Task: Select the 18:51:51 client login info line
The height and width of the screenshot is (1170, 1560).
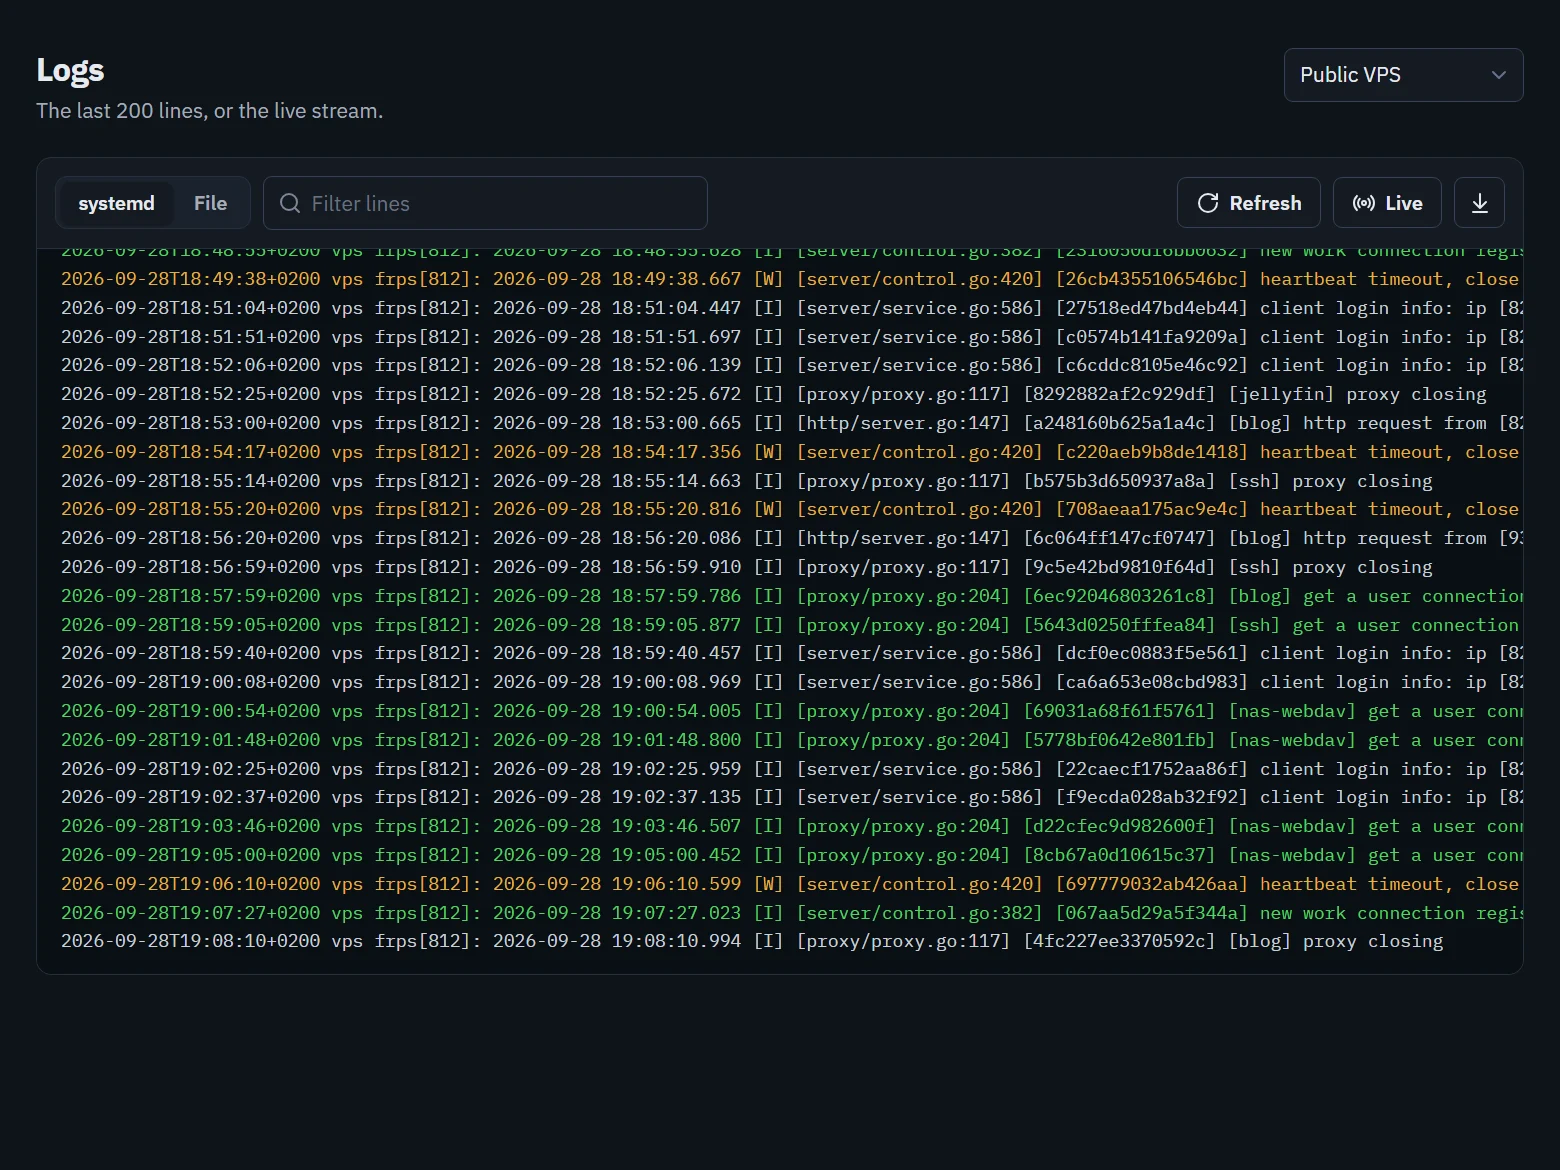Action: pos(790,337)
